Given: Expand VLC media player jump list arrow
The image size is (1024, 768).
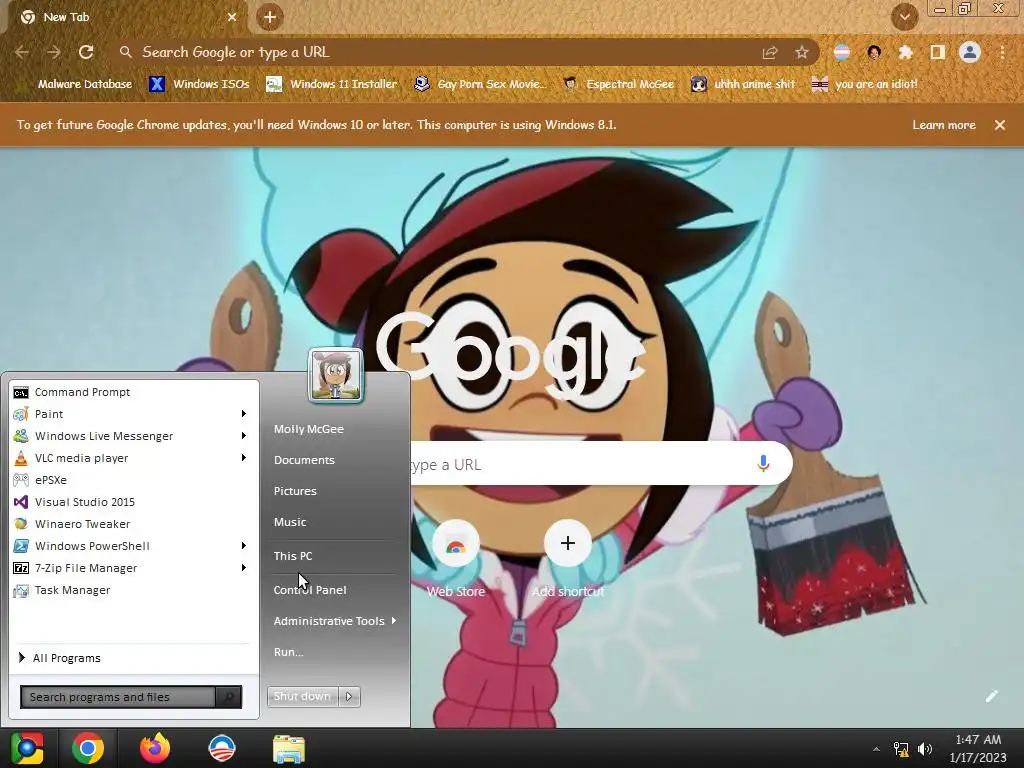Looking at the screenshot, I should pos(244,458).
